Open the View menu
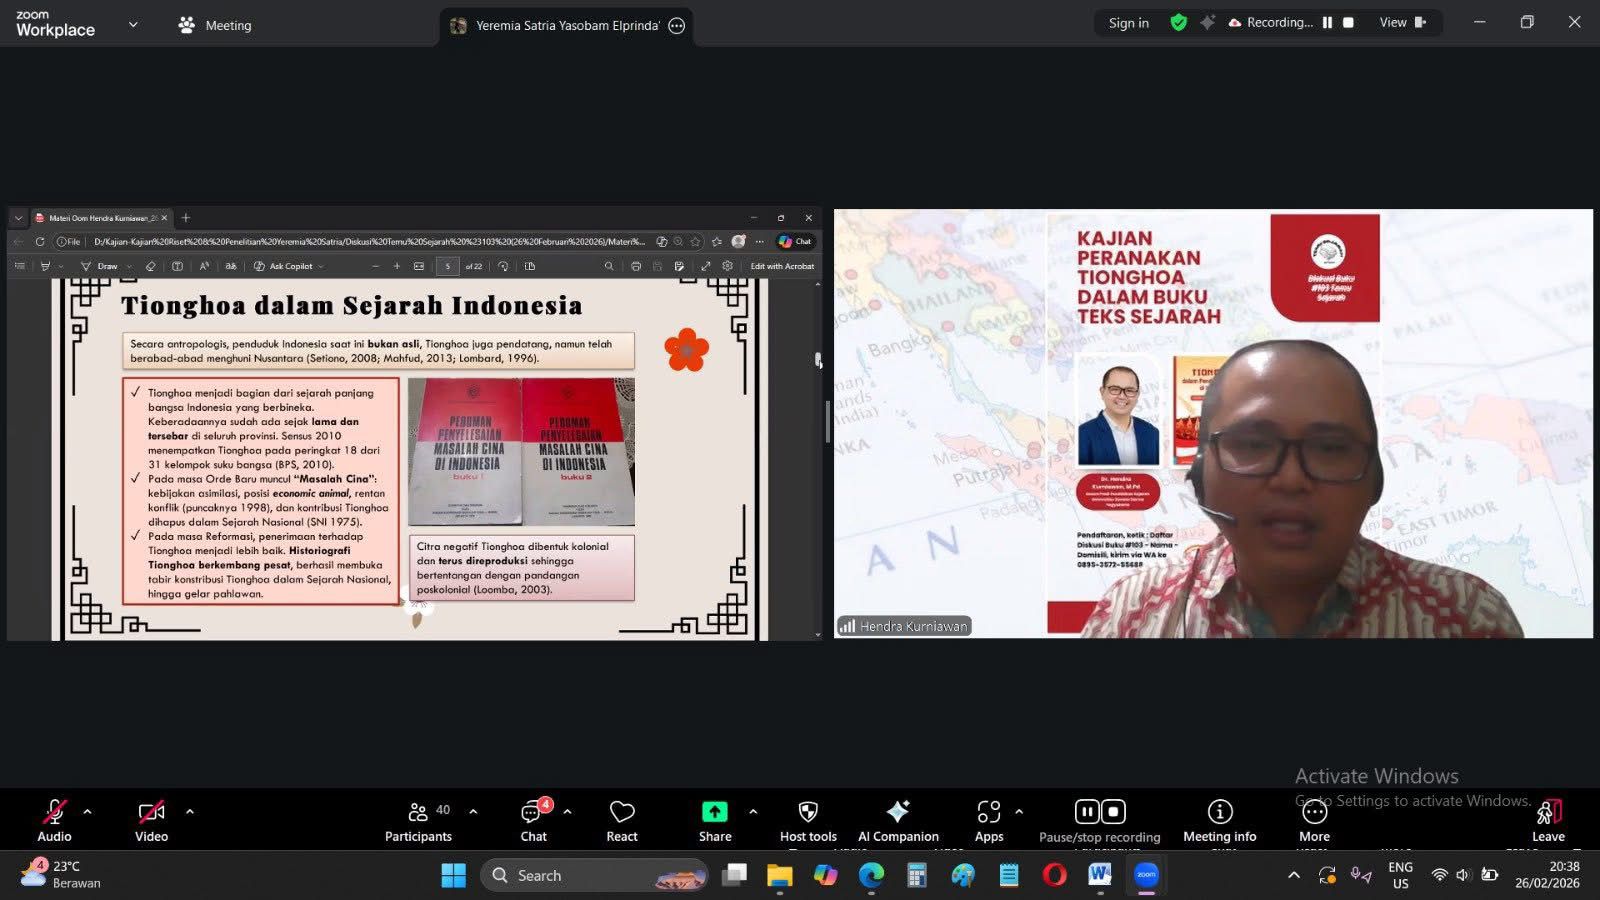 point(1402,22)
